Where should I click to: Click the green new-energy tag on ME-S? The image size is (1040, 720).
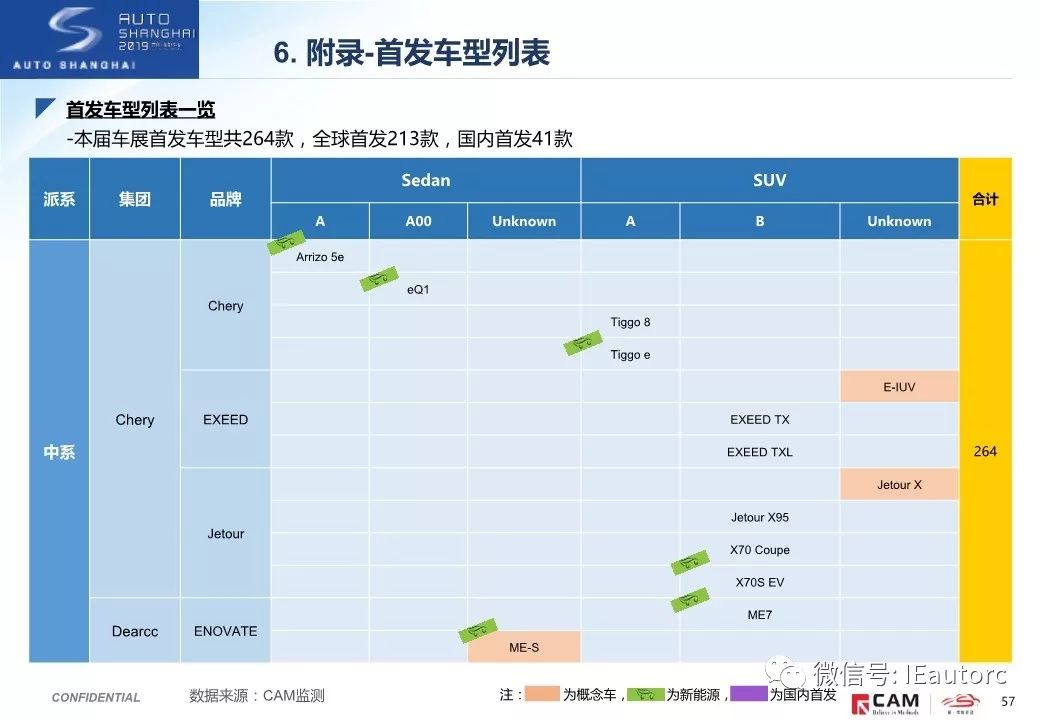478,630
